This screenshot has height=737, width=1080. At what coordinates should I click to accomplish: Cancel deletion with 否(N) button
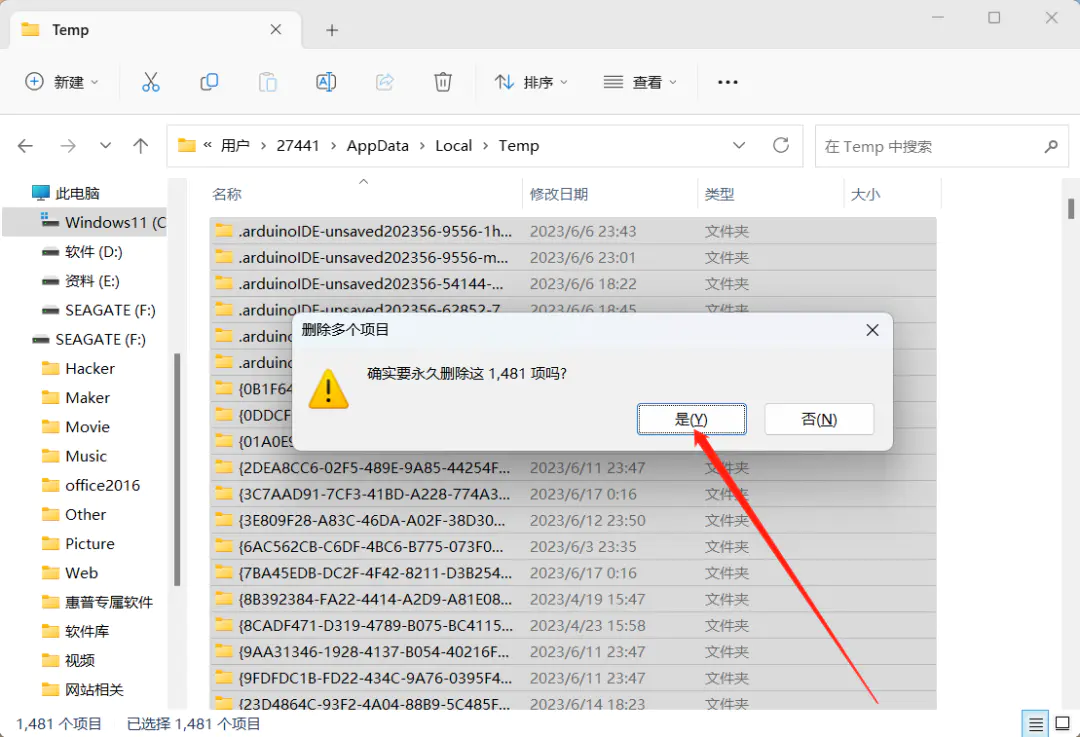(x=819, y=419)
